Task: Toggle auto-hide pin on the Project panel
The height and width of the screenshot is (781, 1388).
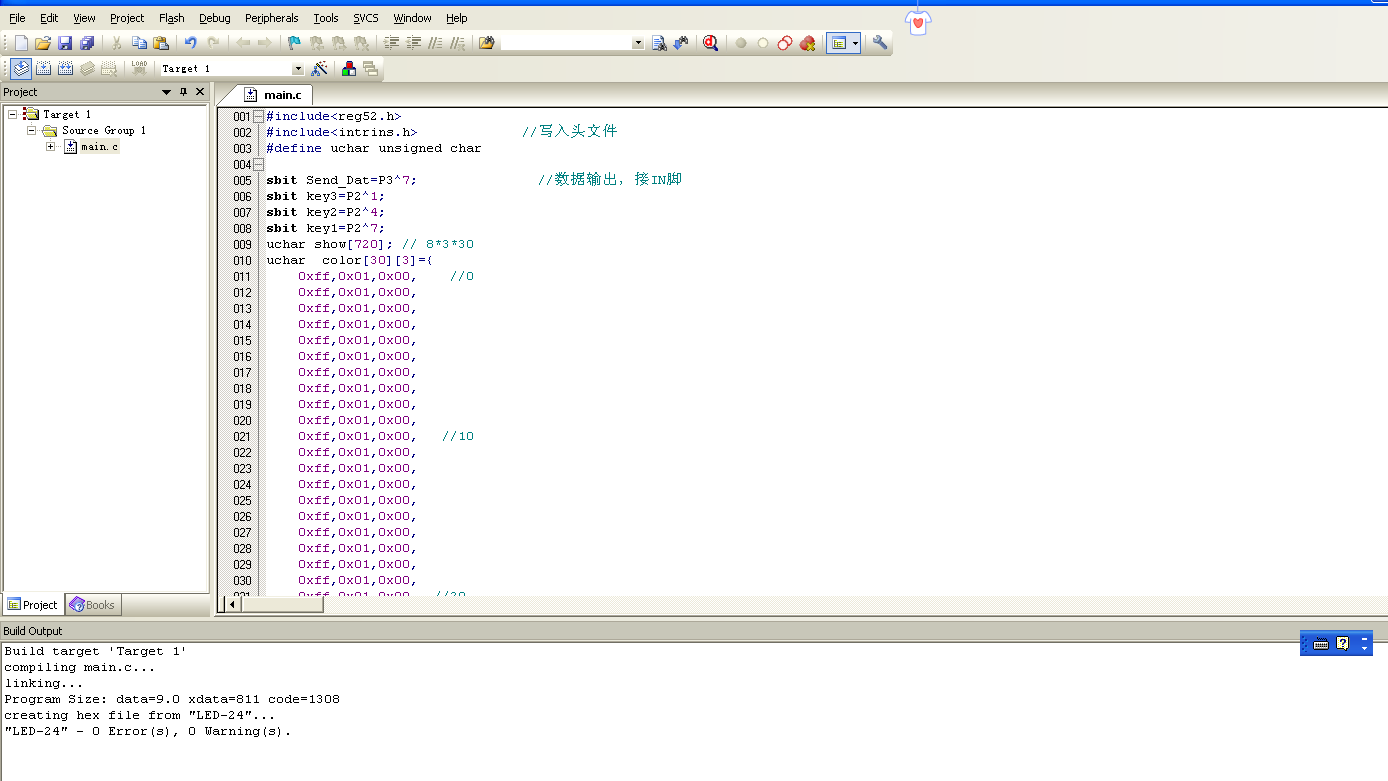Action: pyautogui.click(x=183, y=92)
